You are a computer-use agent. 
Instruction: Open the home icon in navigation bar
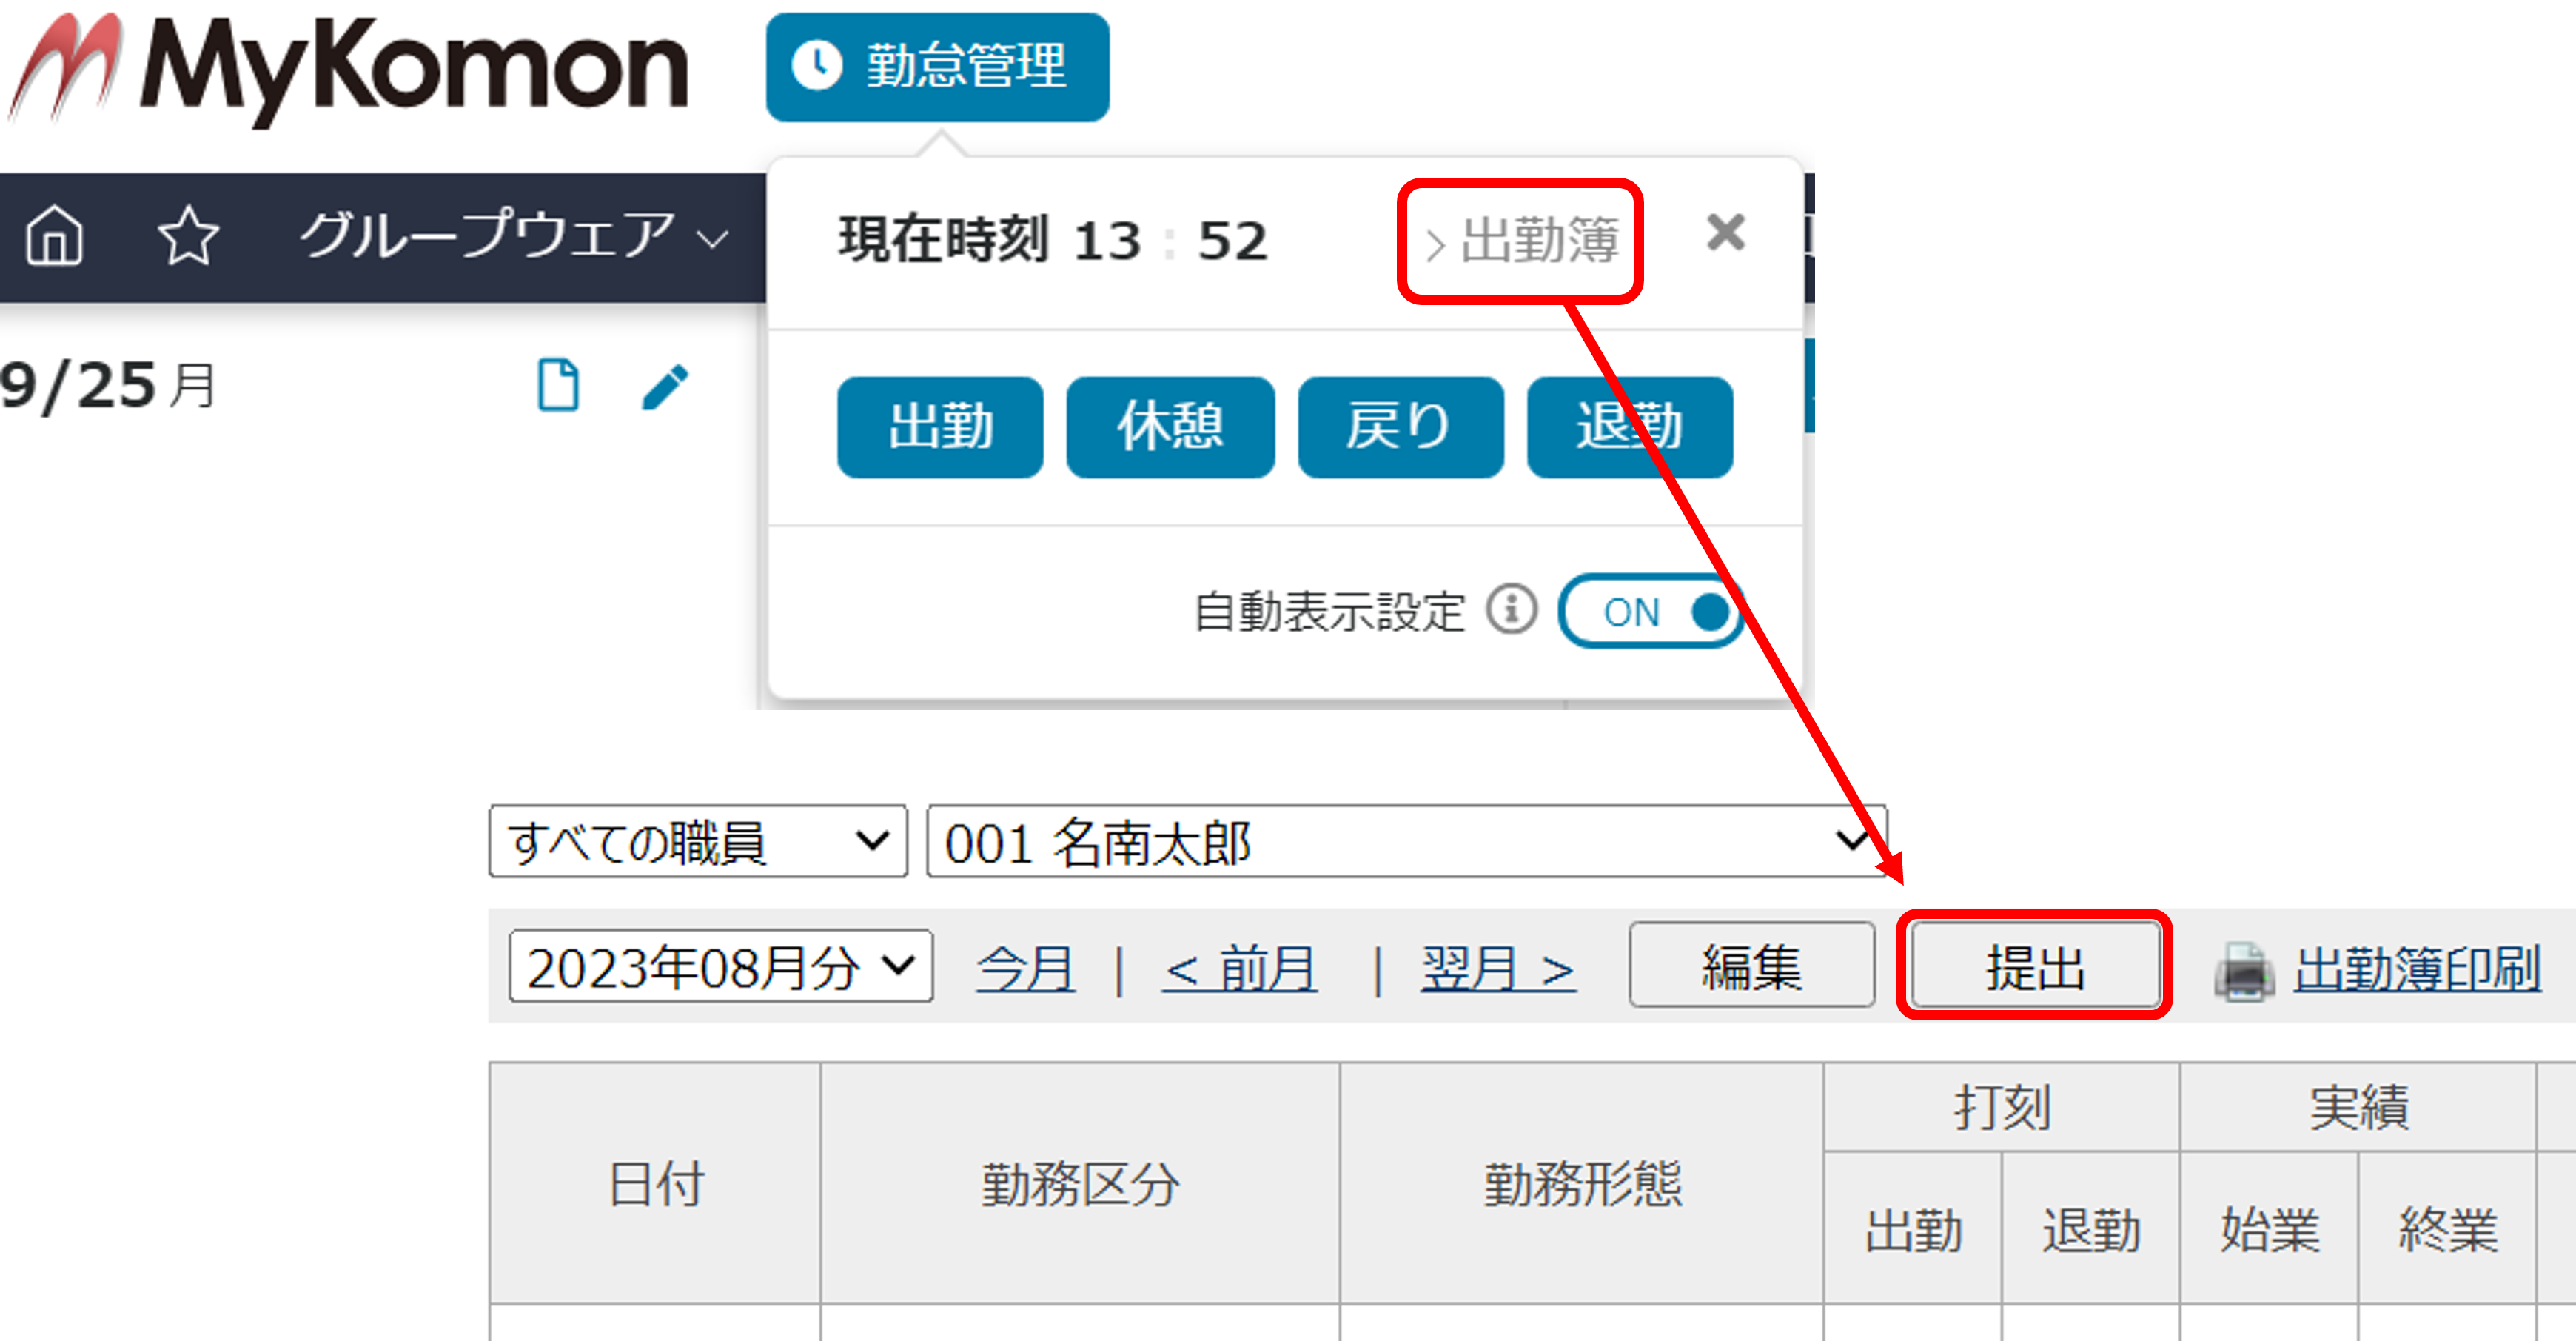[54, 236]
